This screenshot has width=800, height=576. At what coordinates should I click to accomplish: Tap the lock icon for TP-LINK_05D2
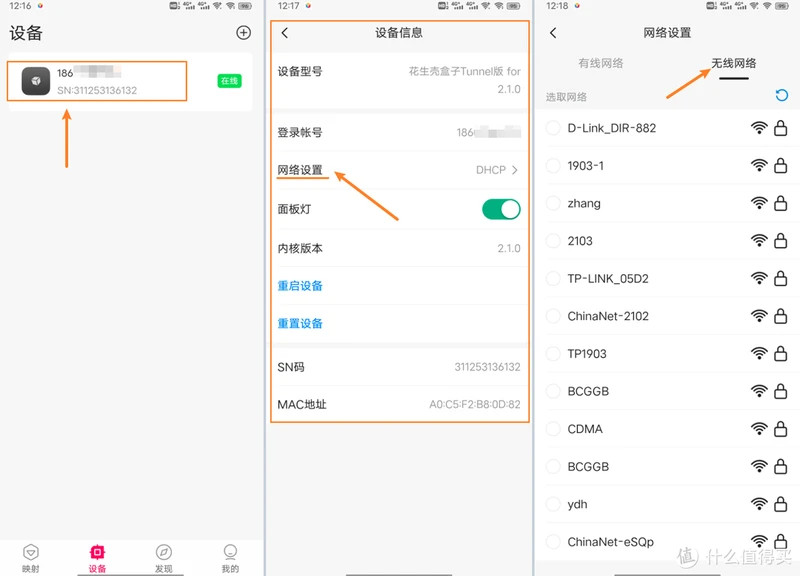(780, 278)
